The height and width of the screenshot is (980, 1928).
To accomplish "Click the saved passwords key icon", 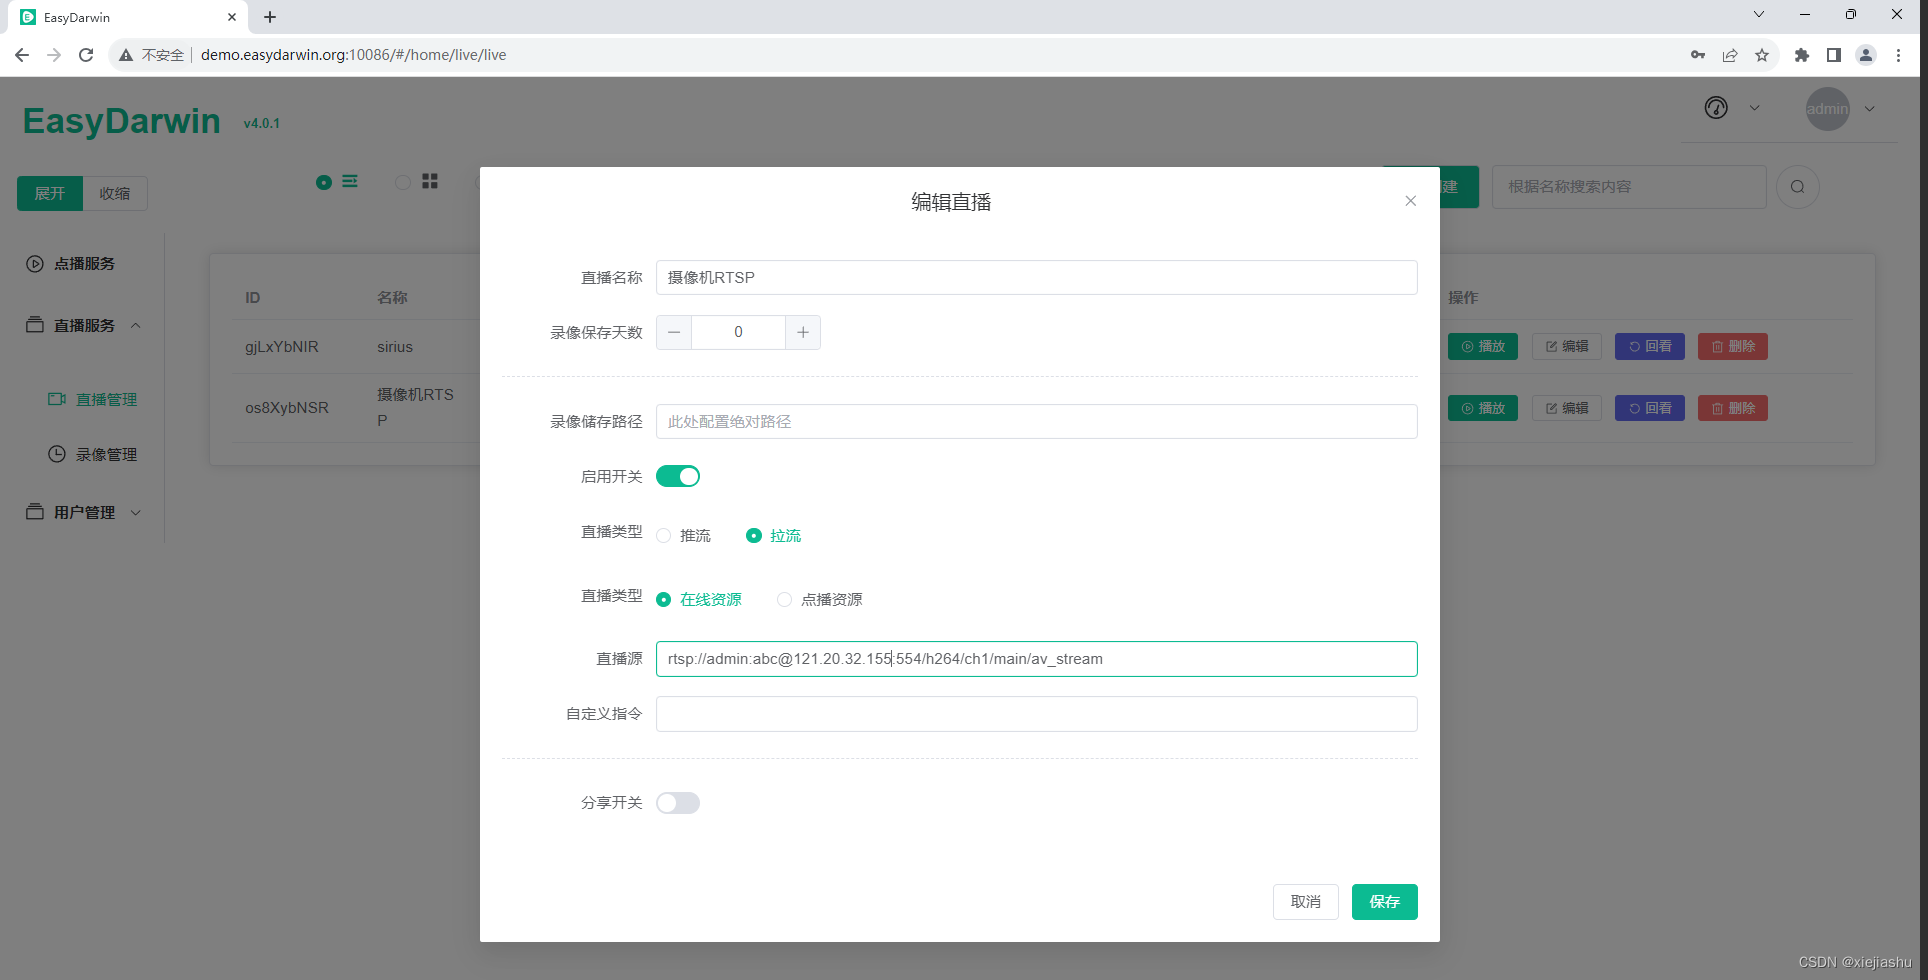I will [1698, 55].
